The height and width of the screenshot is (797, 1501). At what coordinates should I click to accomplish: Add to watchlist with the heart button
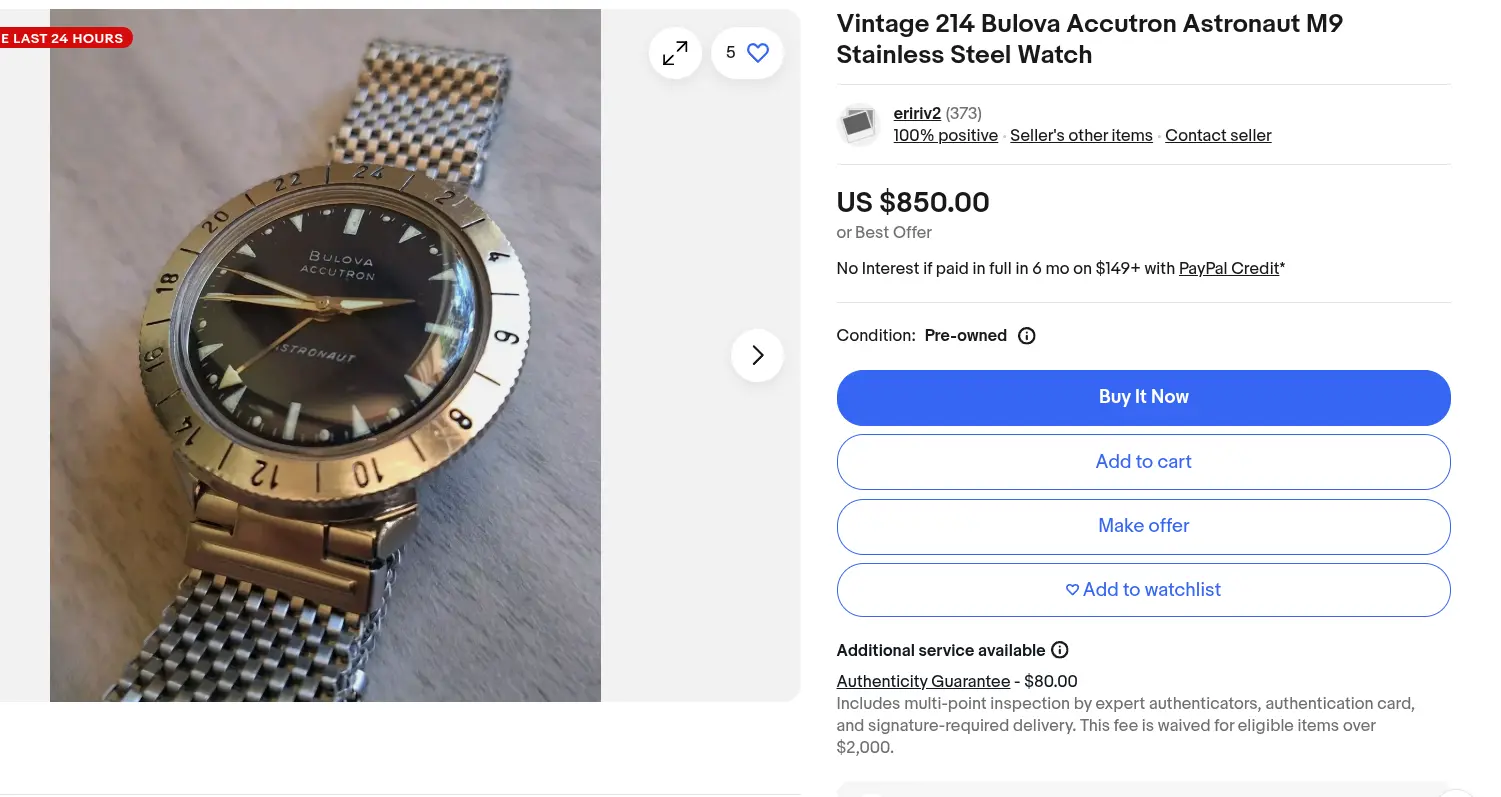[1143, 590]
